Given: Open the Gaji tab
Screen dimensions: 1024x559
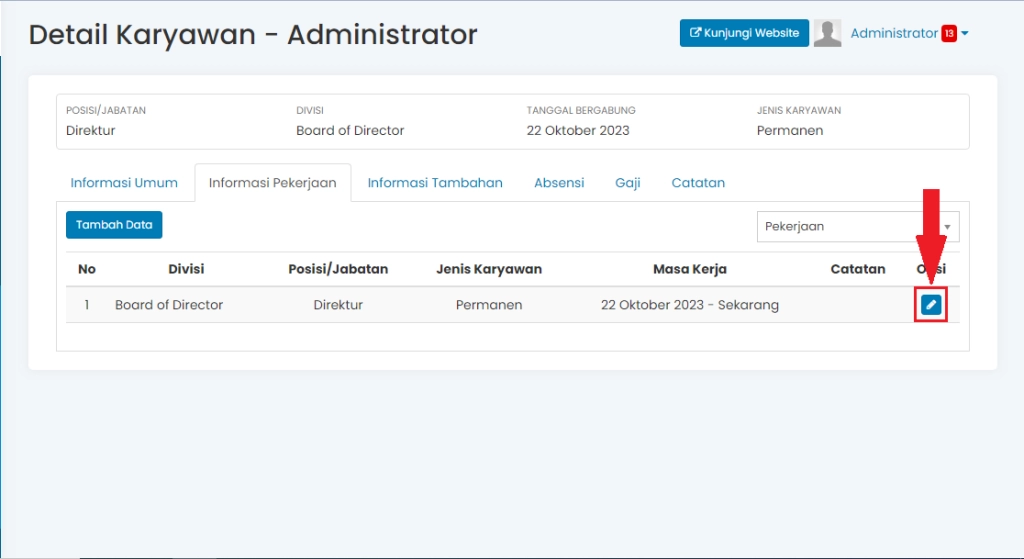Looking at the screenshot, I should pyautogui.click(x=628, y=183).
